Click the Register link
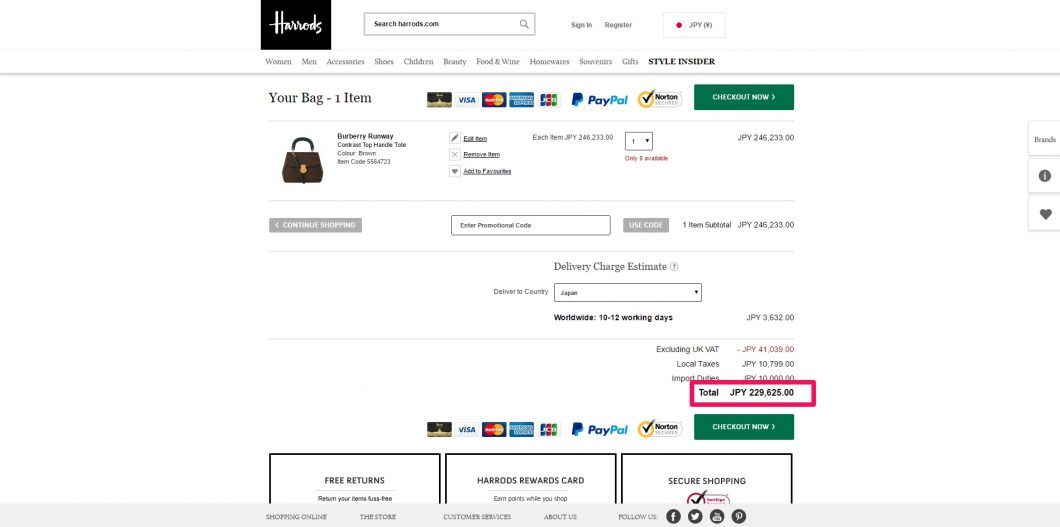Viewport: 1060px width, 527px height. point(619,25)
